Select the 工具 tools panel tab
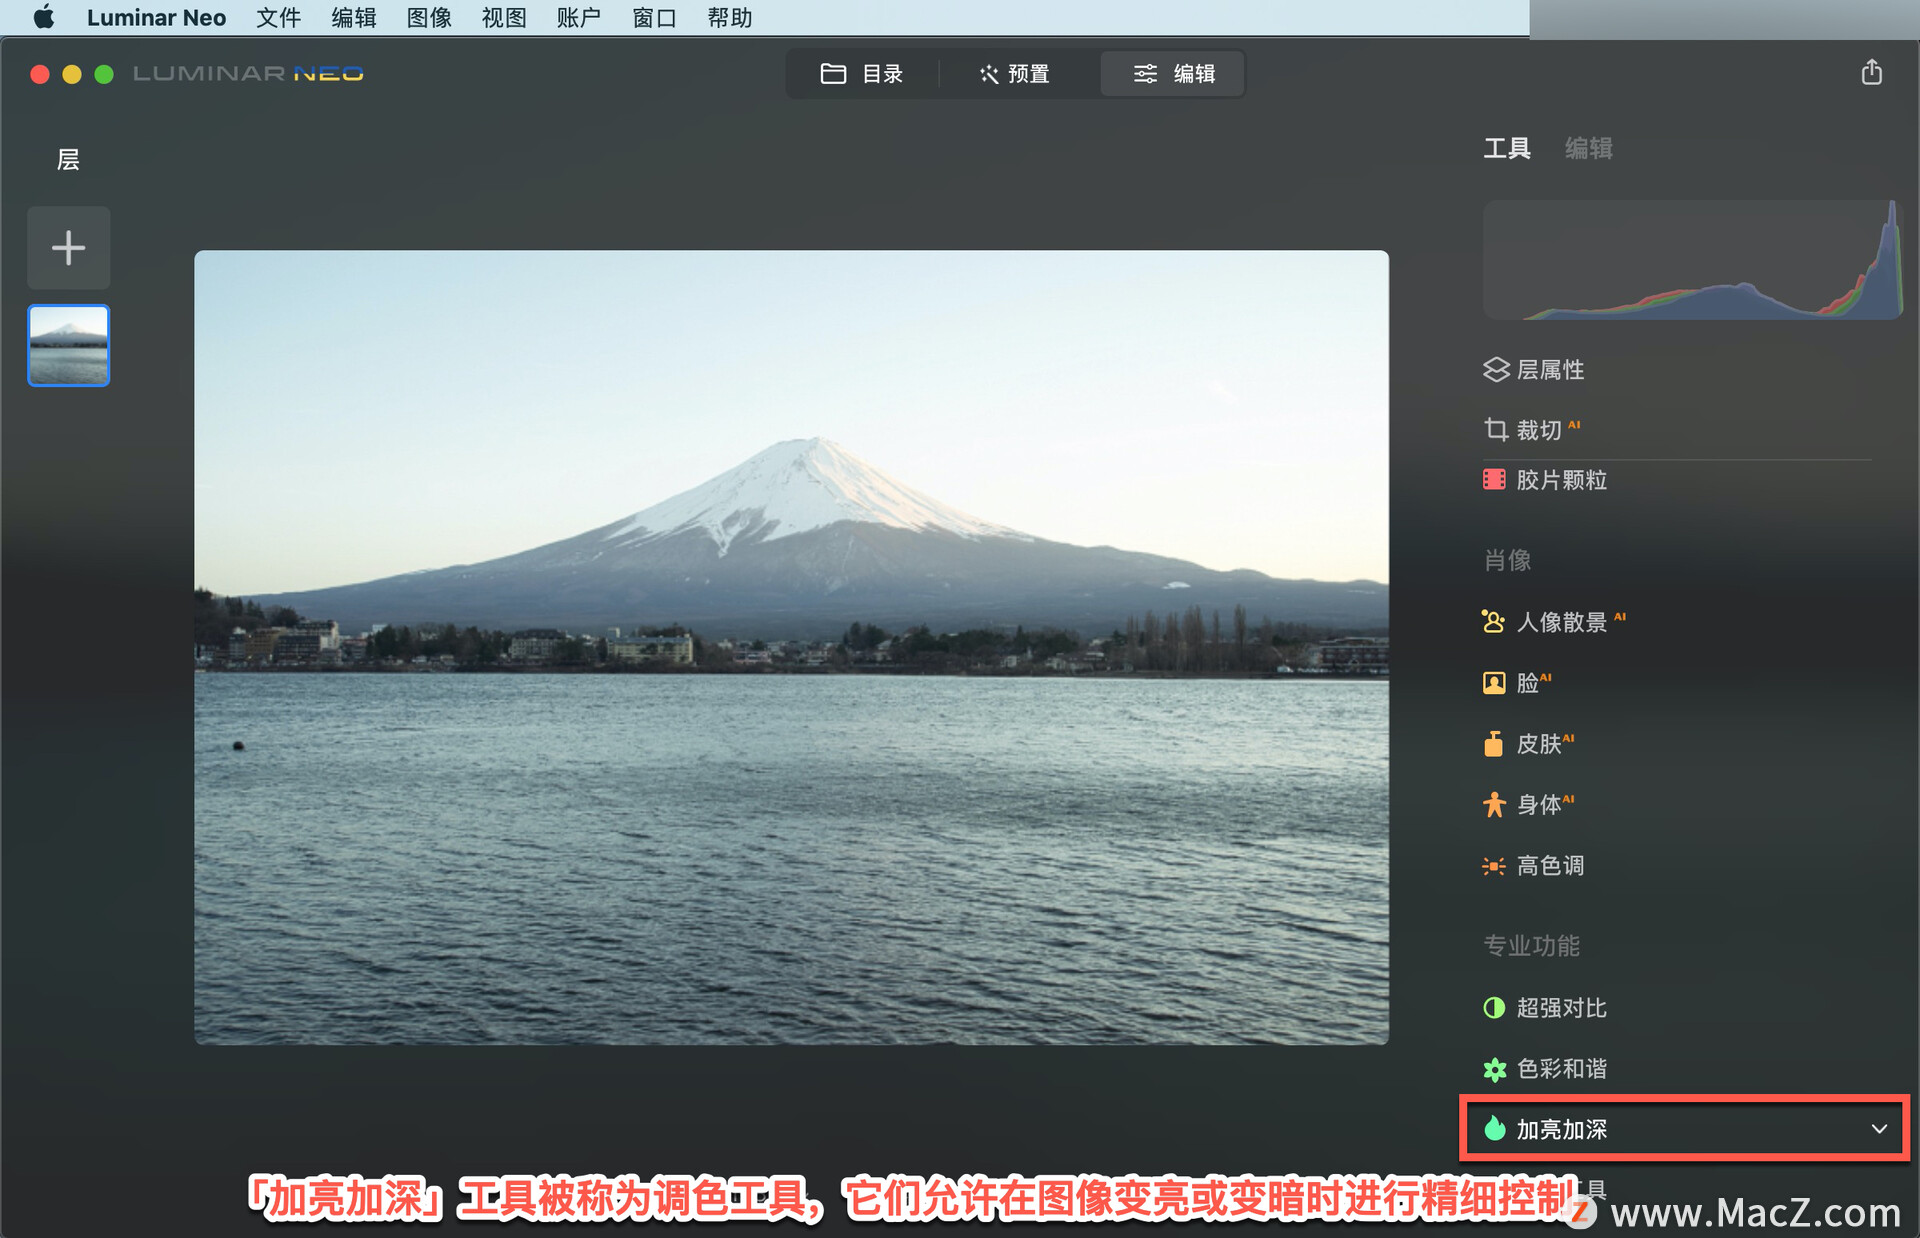This screenshot has height=1238, width=1920. click(1506, 148)
